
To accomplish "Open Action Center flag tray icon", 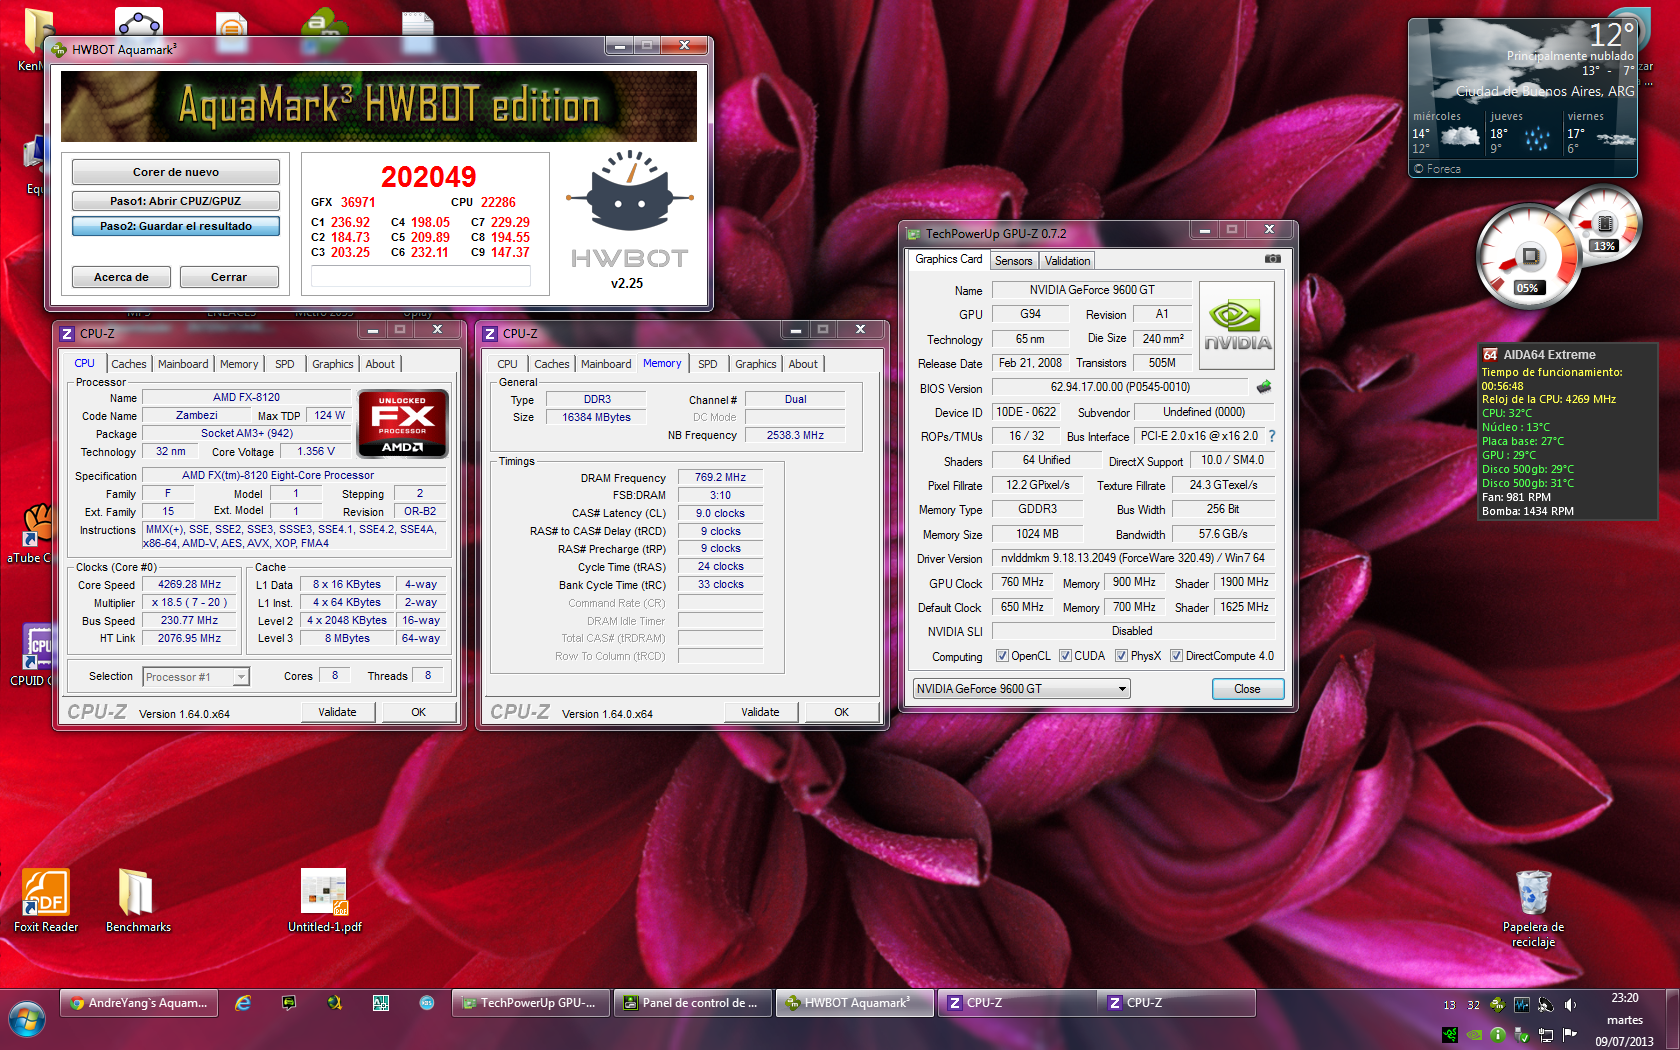I will [1570, 1034].
